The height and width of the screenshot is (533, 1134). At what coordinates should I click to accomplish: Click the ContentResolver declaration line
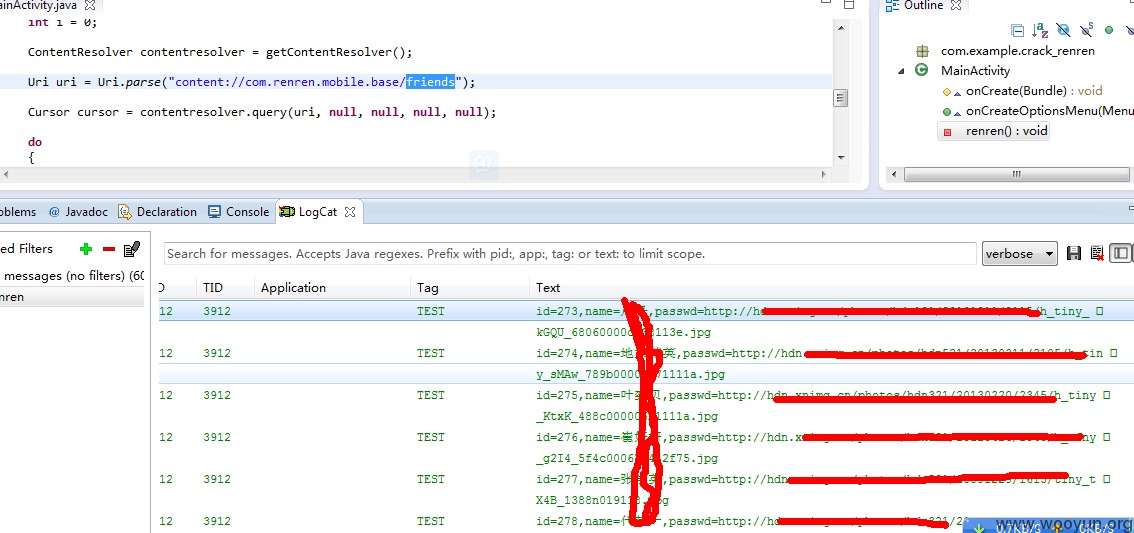pos(220,52)
